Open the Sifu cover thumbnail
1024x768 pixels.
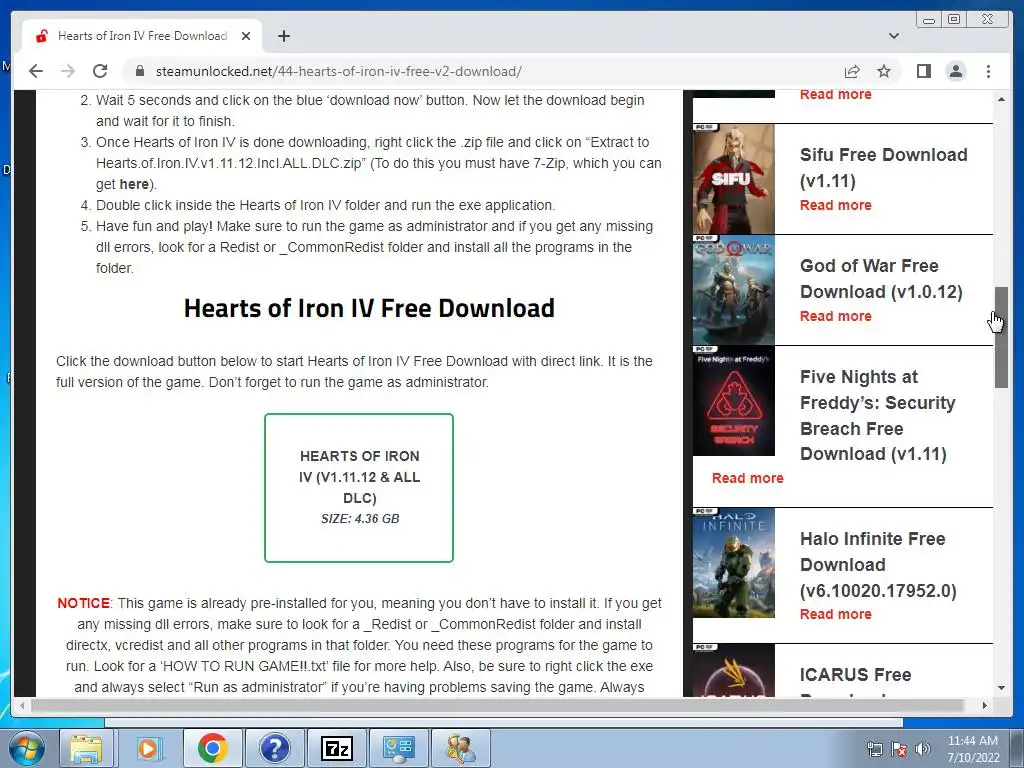733,179
